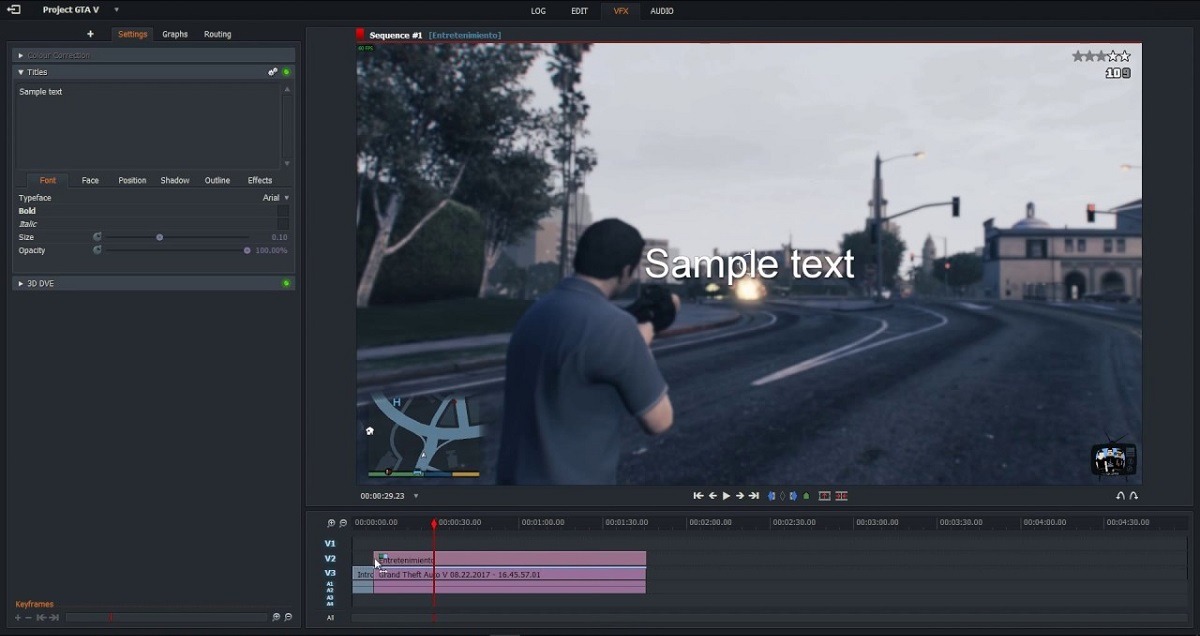1200x636 pixels.
Task: Select the V2 track label
Action: click(x=330, y=559)
